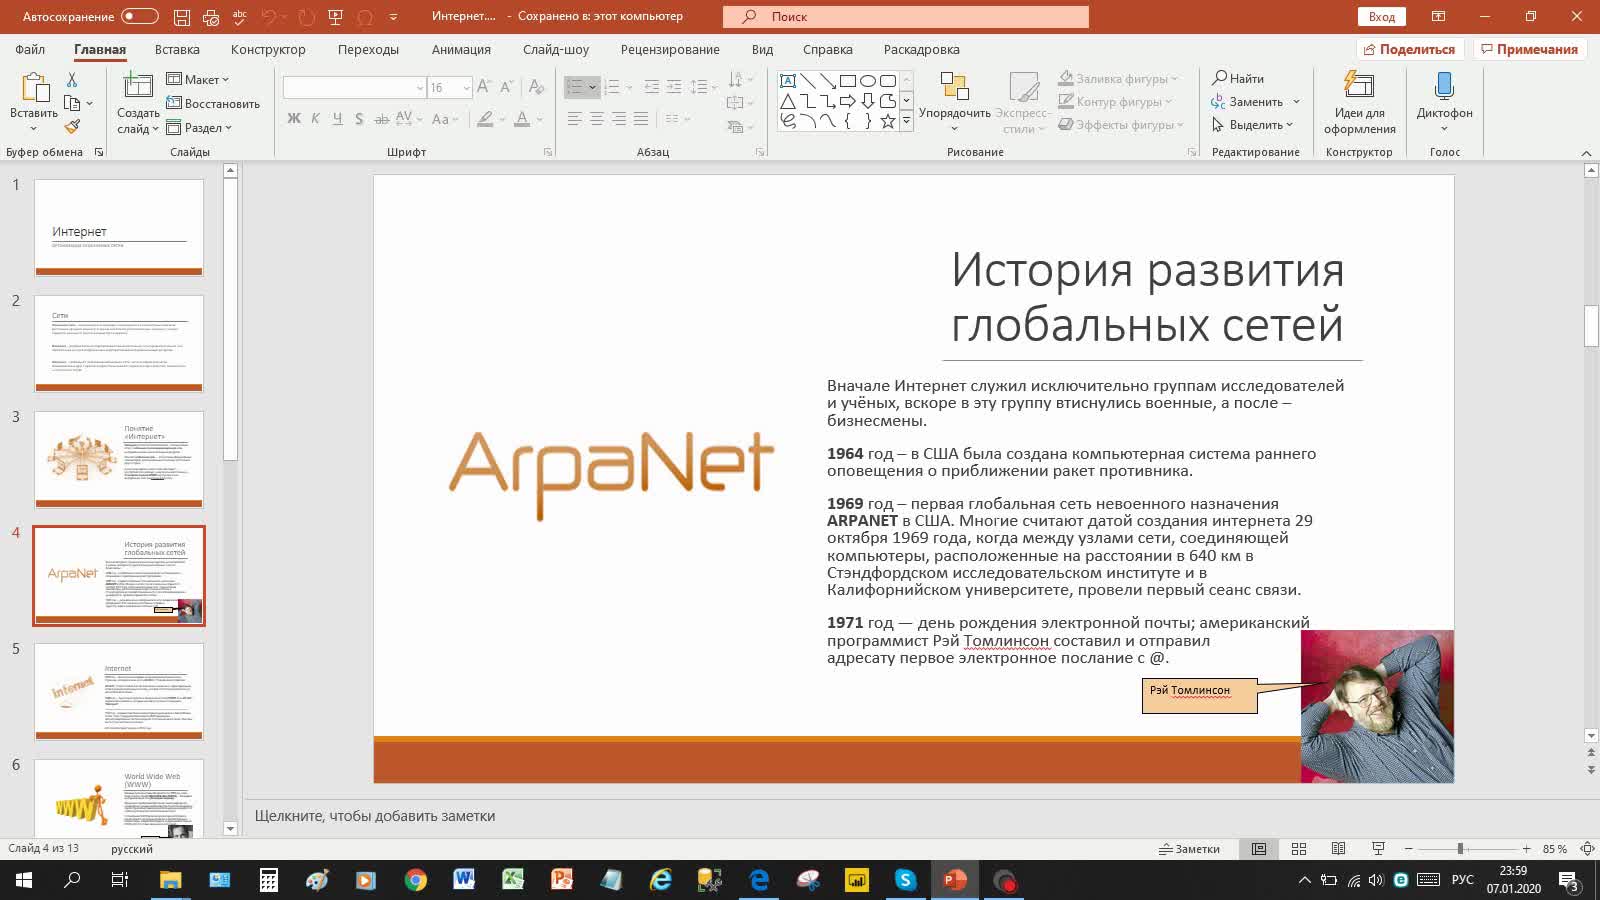
Task: Fit slide to window icon
Action: pyautogui.click(x=1587, y=849)
